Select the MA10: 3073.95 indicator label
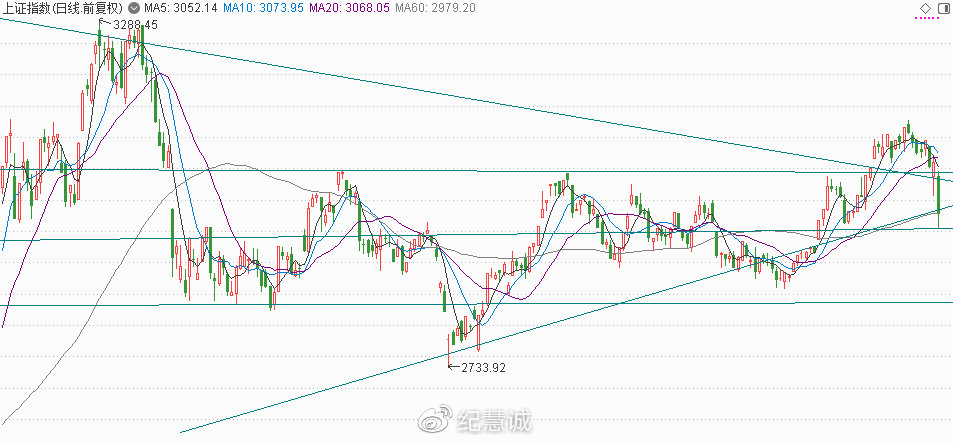Viewport: 953px width, 443px height. (x=263, y=8)
